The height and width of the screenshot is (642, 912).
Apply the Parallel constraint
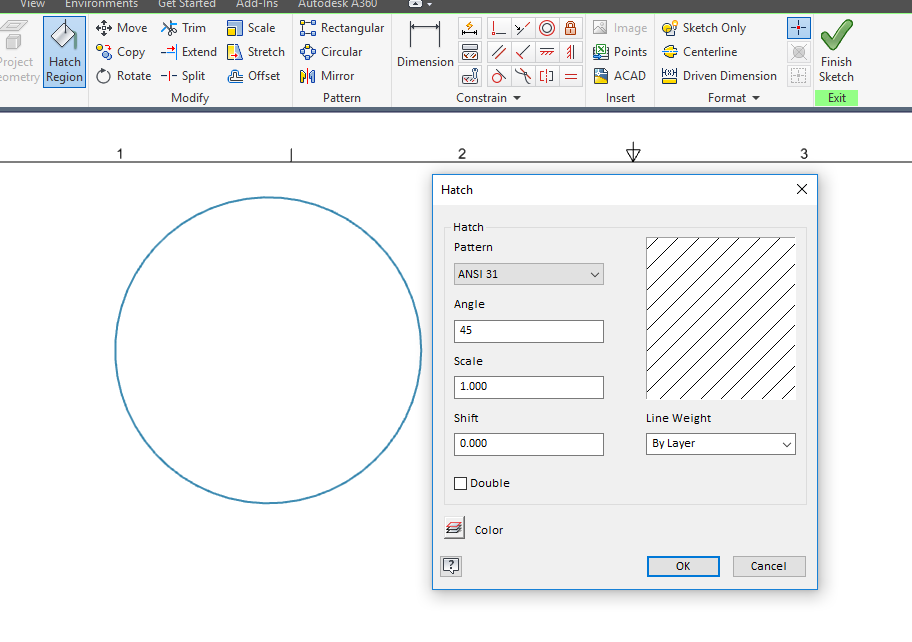tap(498, 52)
